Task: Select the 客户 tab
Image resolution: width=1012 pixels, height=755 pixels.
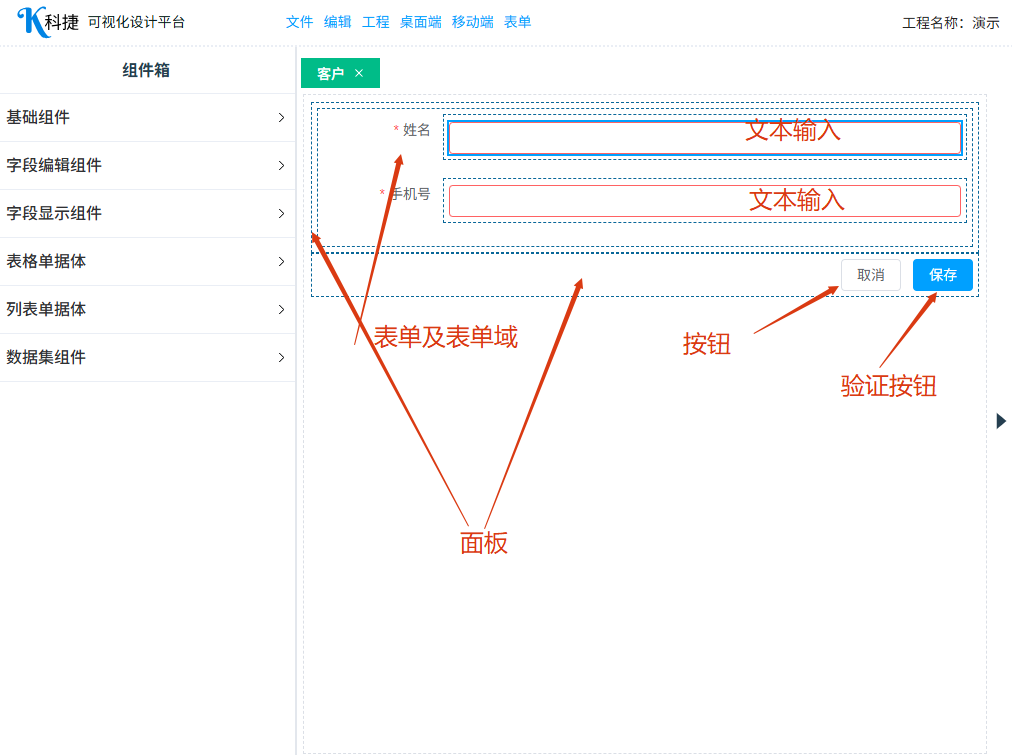Action: (330, 74)
